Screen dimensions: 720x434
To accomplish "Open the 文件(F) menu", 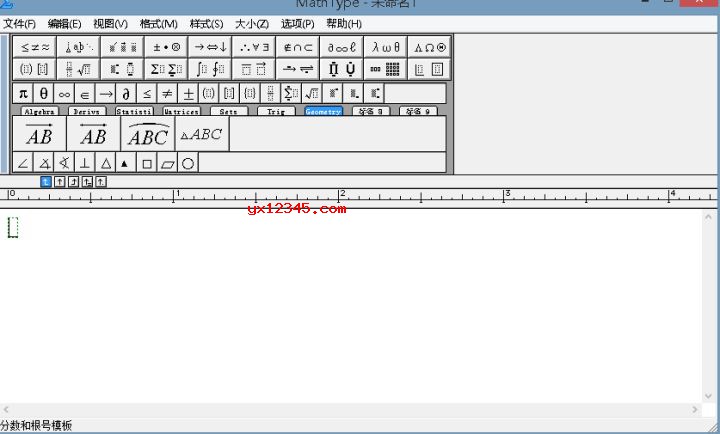I will click(x=19, y=24).
